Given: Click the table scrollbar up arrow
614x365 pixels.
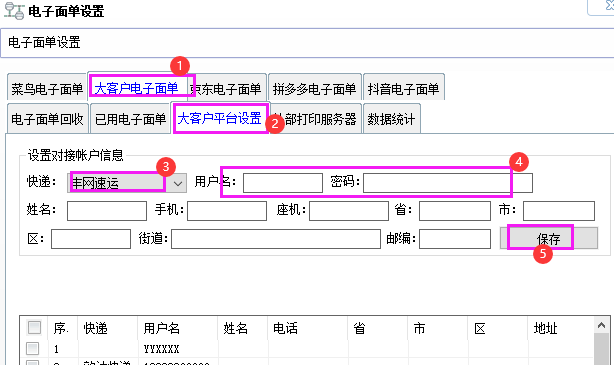Looking at the screenshot, I should coord(601,325).
